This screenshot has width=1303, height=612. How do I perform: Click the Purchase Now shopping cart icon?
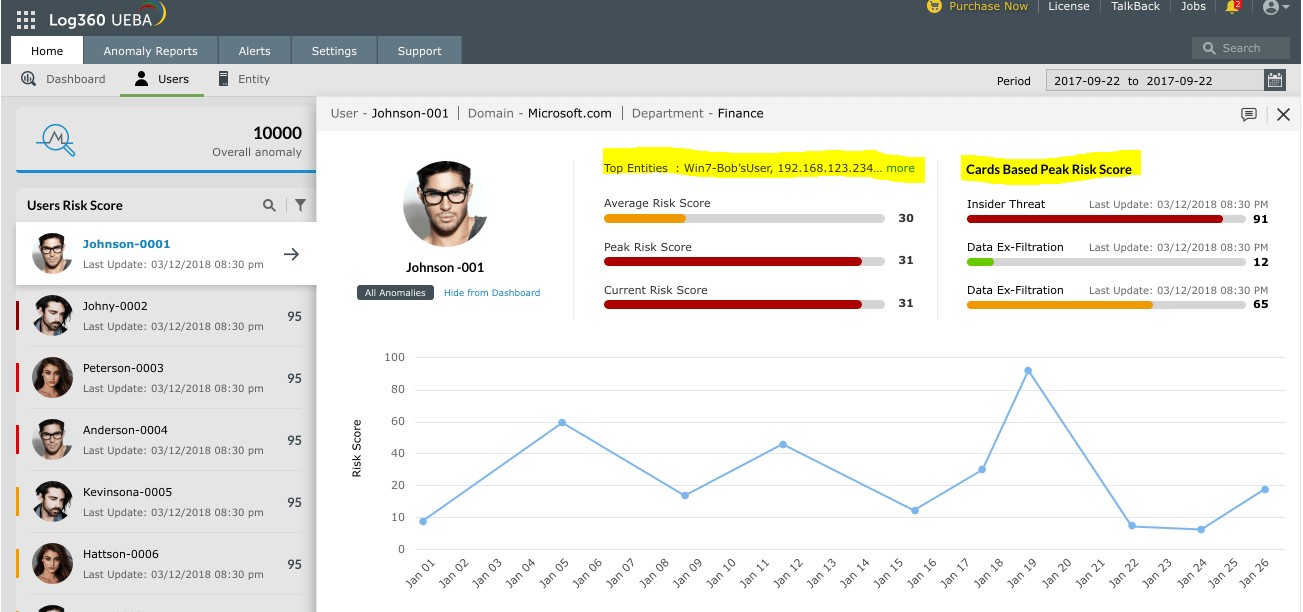(x=934, y=6)
